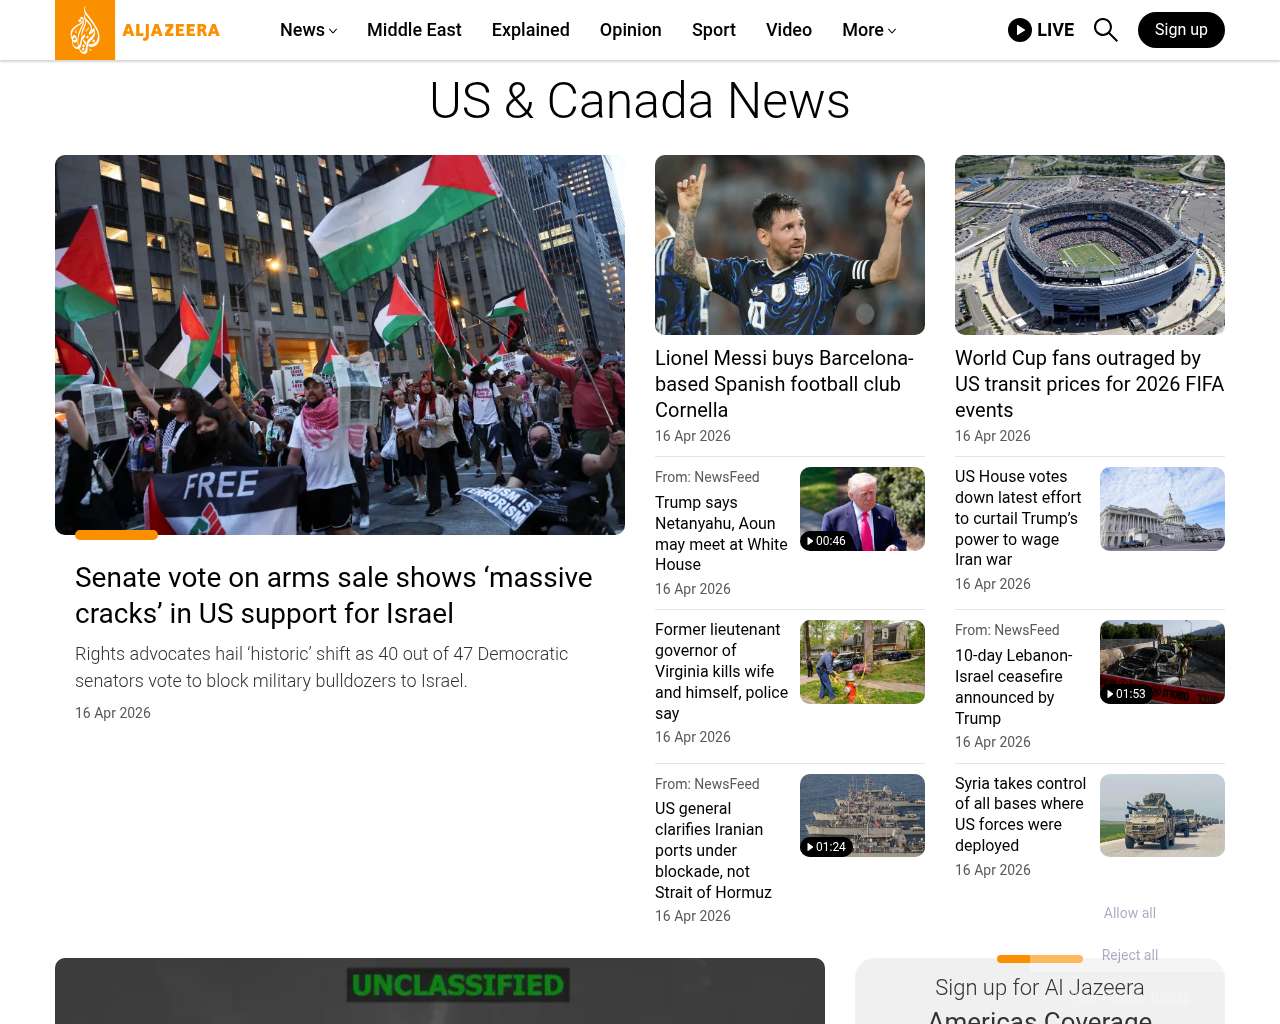The image size is (1280, 1024).
Task: Expand the News dropdown menu
Action: 308,30
